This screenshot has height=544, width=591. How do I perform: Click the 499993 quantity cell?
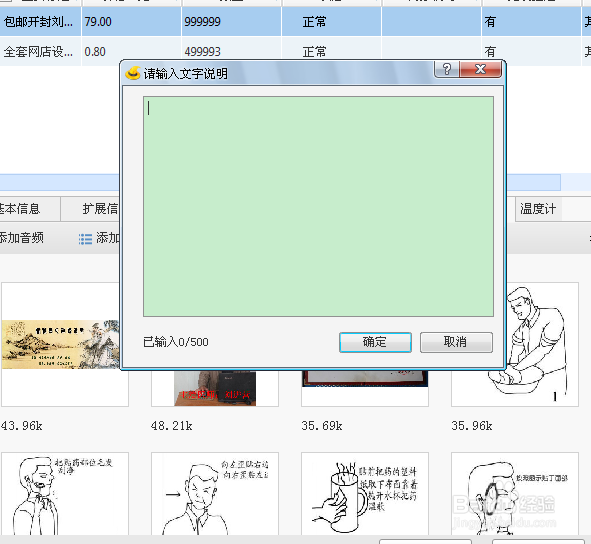pos(231,52)
